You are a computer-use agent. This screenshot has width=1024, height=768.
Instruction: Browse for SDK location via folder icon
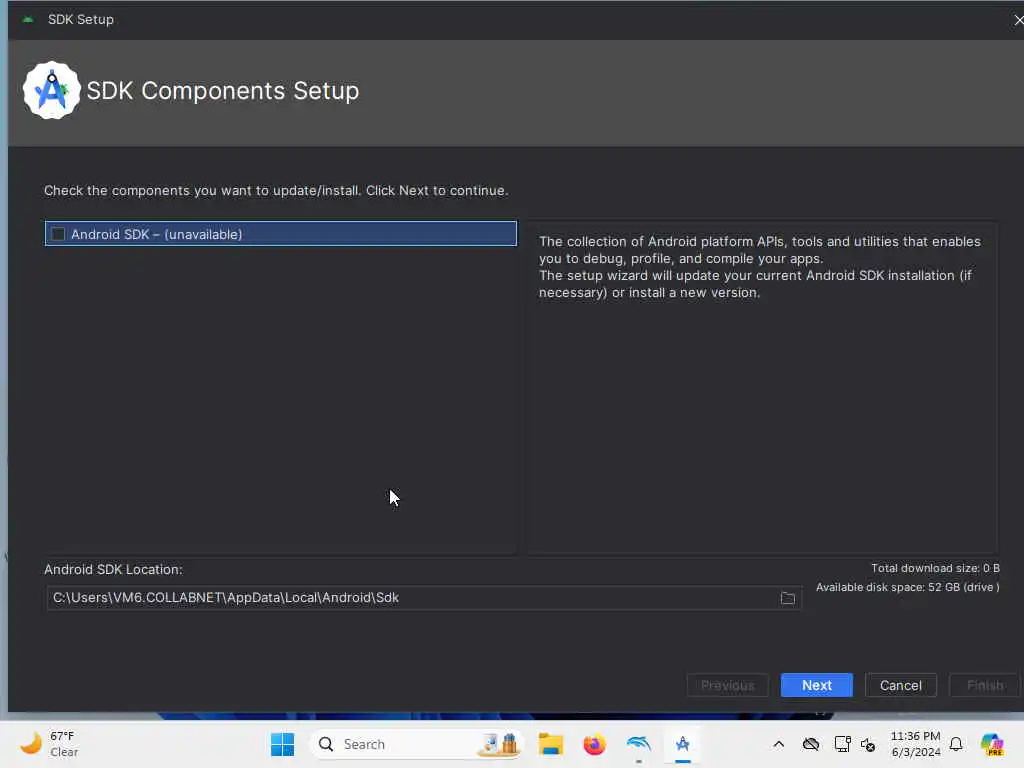tap(788, 598)
